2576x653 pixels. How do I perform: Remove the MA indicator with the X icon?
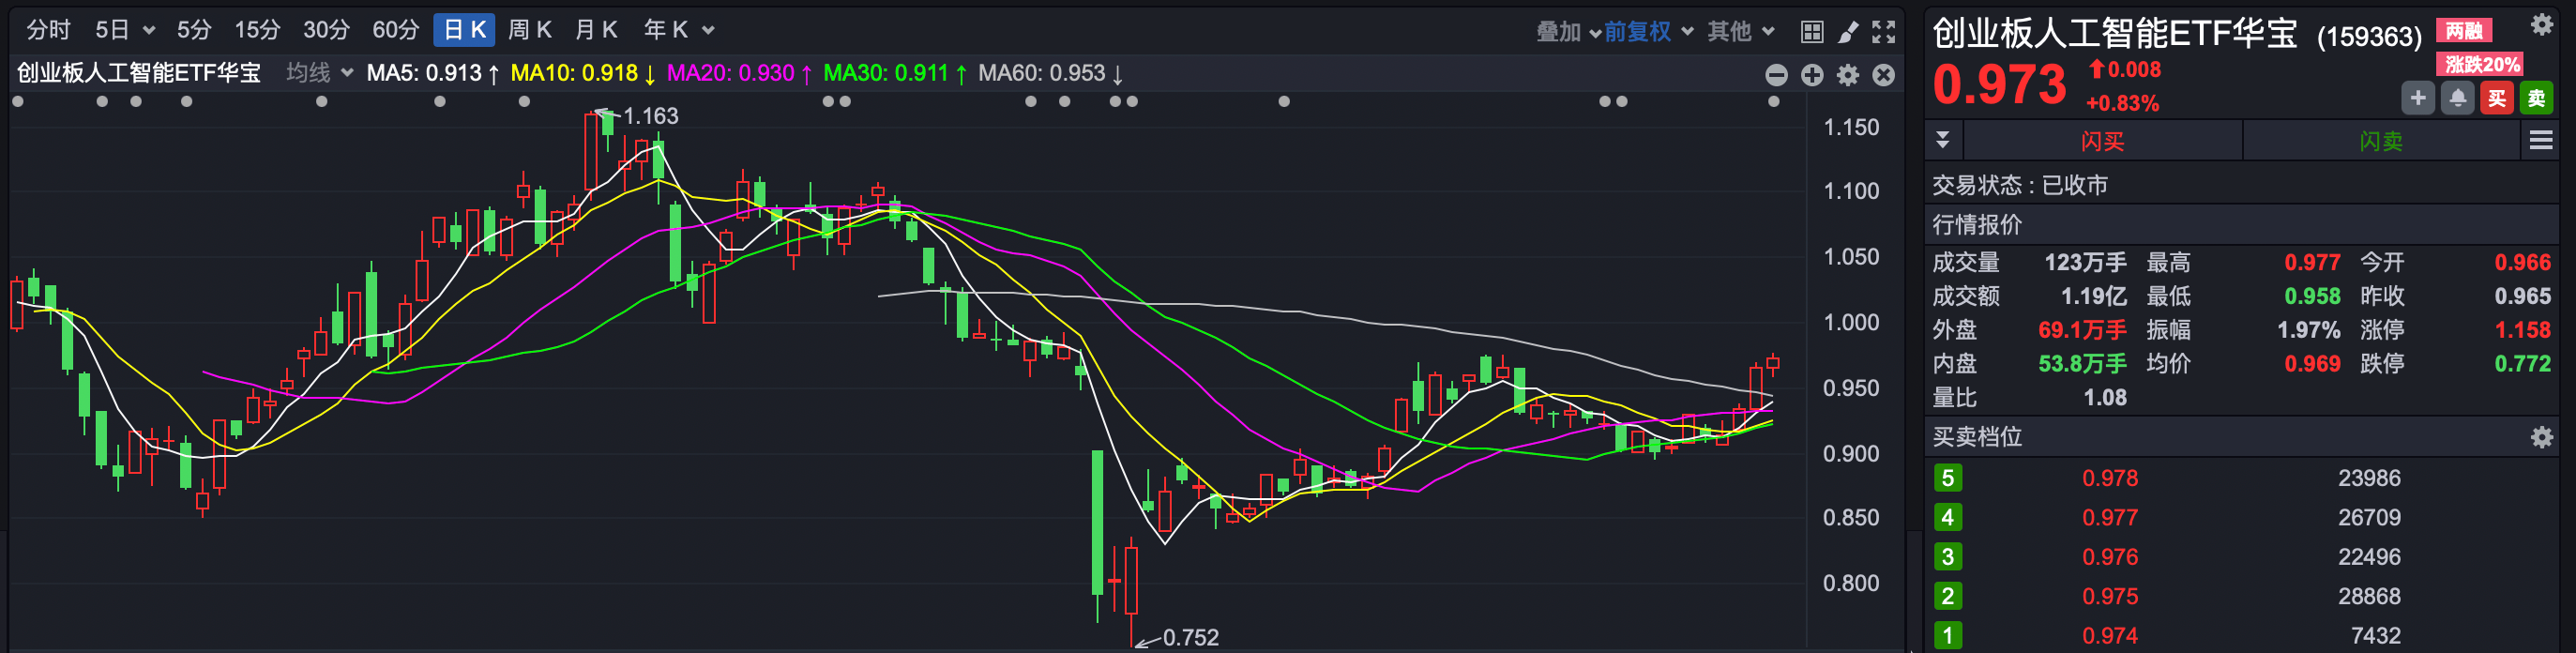(1883, 75)
